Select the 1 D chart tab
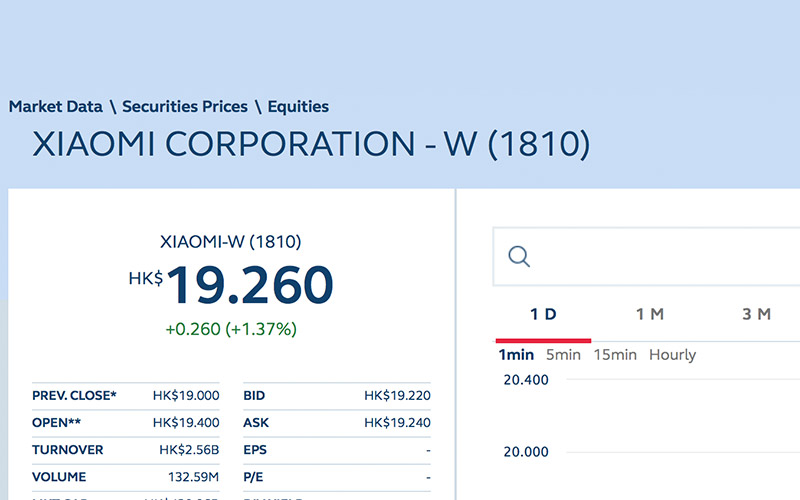Screen dimensions: 800x500 [543, 314]
